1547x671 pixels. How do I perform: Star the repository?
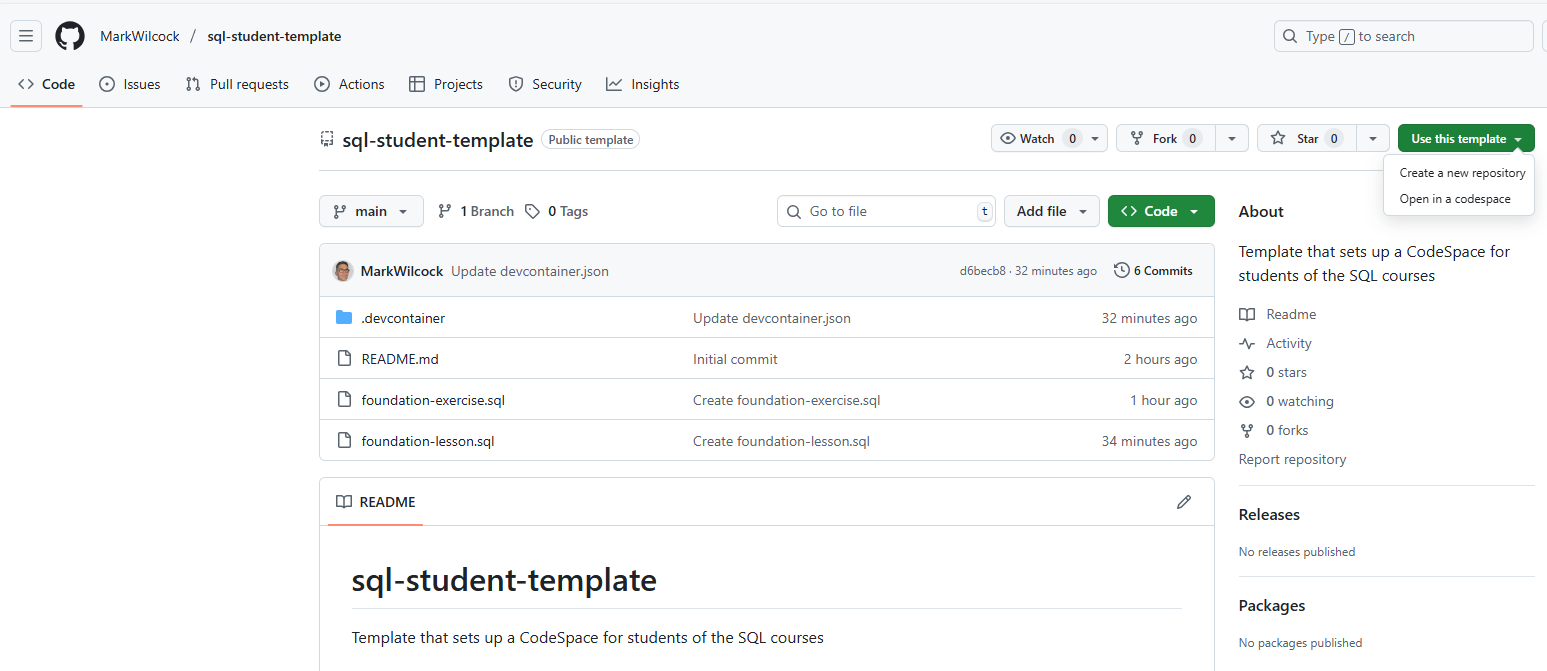click(1306, 138)
